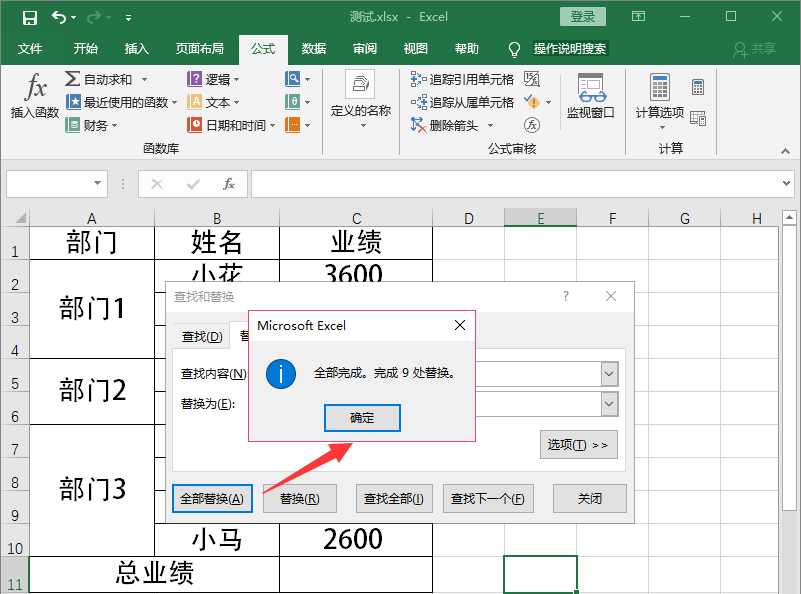Open the Watch Window
Viewport: 801px width, 594px height.
pyautogui.click(x=591, y=96)
